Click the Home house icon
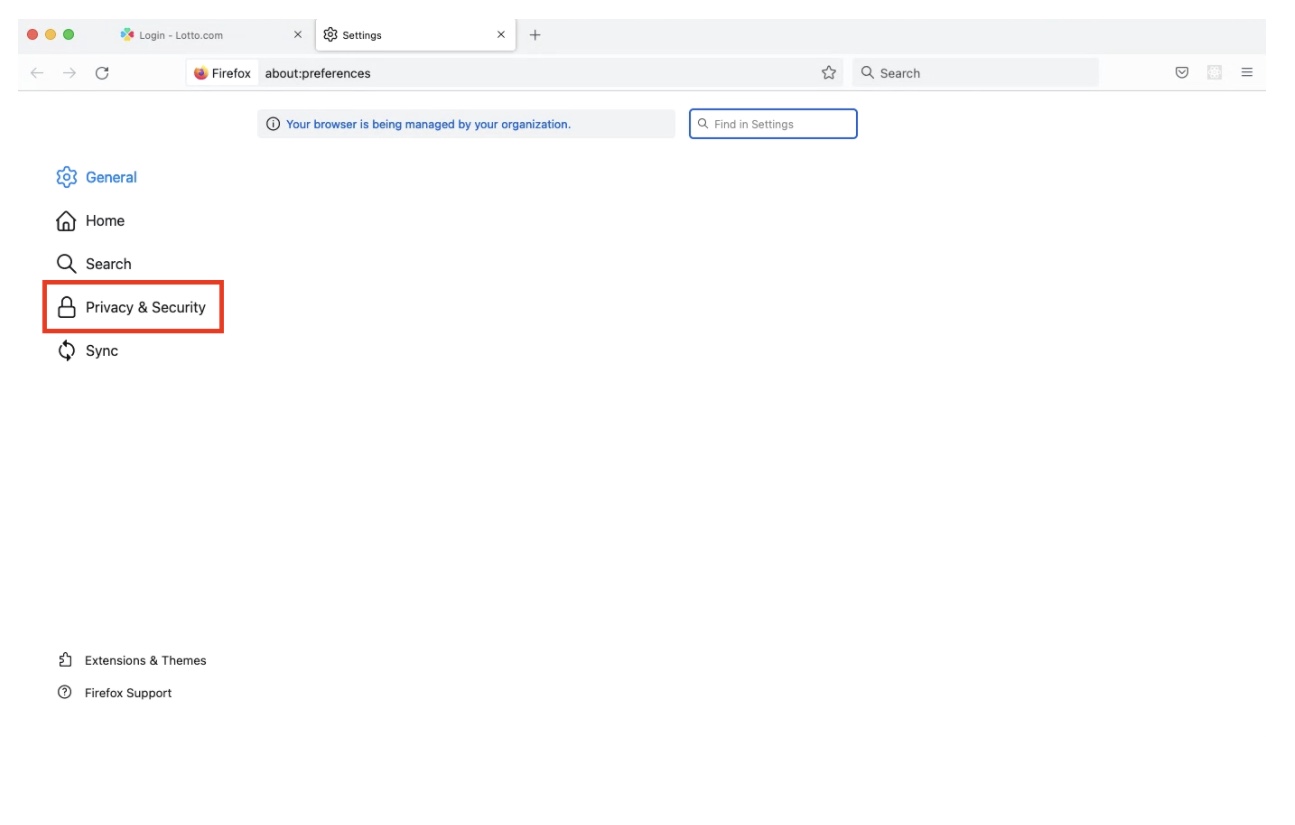This screenshot has height=825, width=1295. click(x=66, y=221)
